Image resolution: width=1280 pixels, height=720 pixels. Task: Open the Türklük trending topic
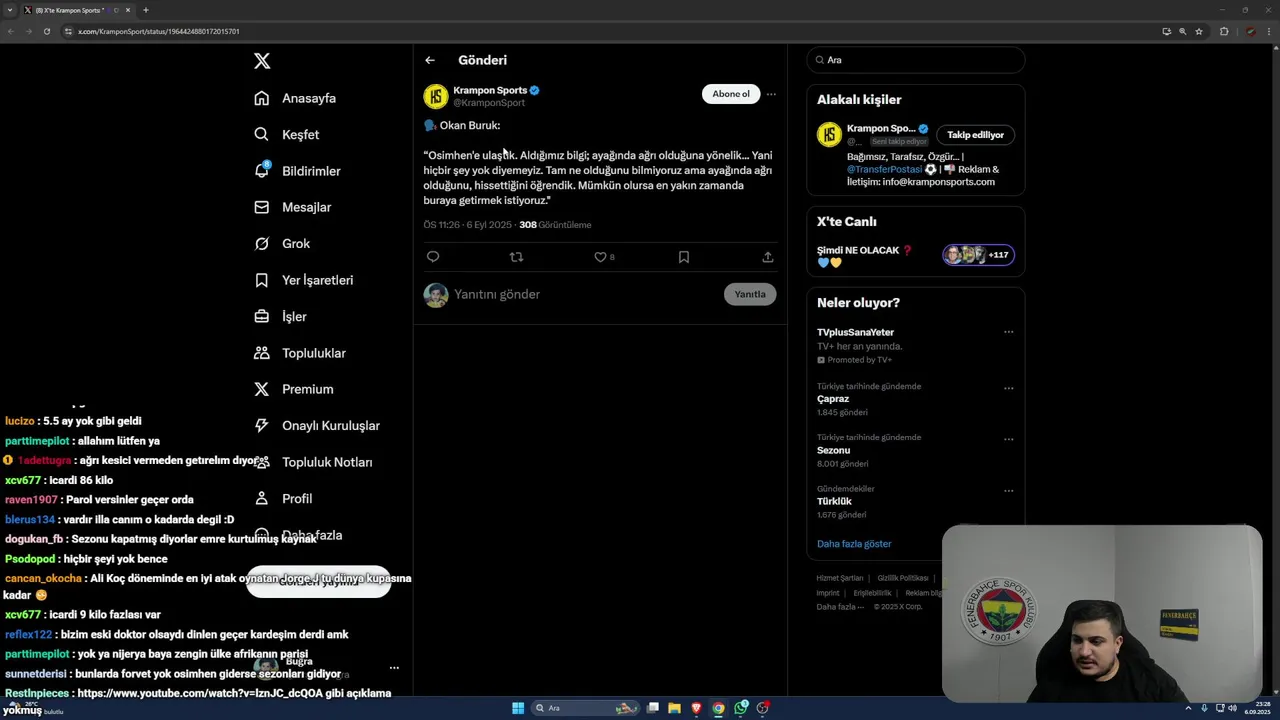click(834, 501)
